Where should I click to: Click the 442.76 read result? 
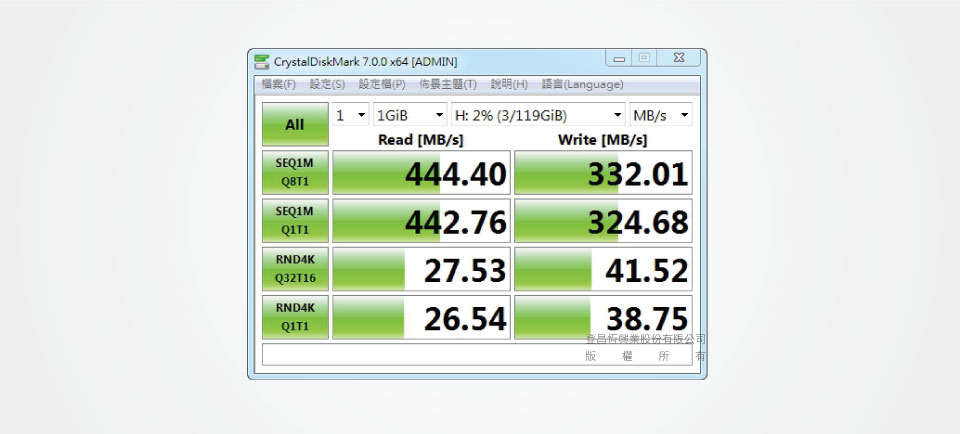421,221
